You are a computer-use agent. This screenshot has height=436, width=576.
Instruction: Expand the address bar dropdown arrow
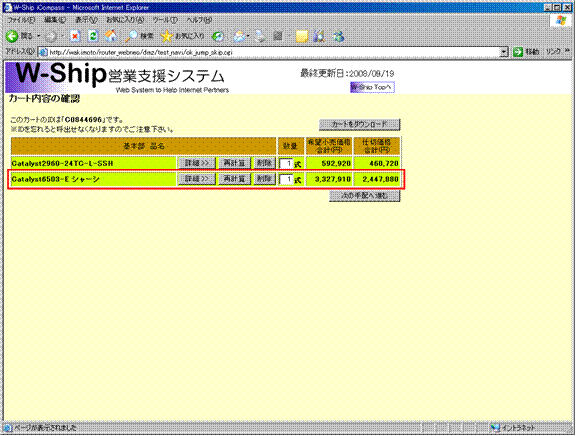pos(504,52)
